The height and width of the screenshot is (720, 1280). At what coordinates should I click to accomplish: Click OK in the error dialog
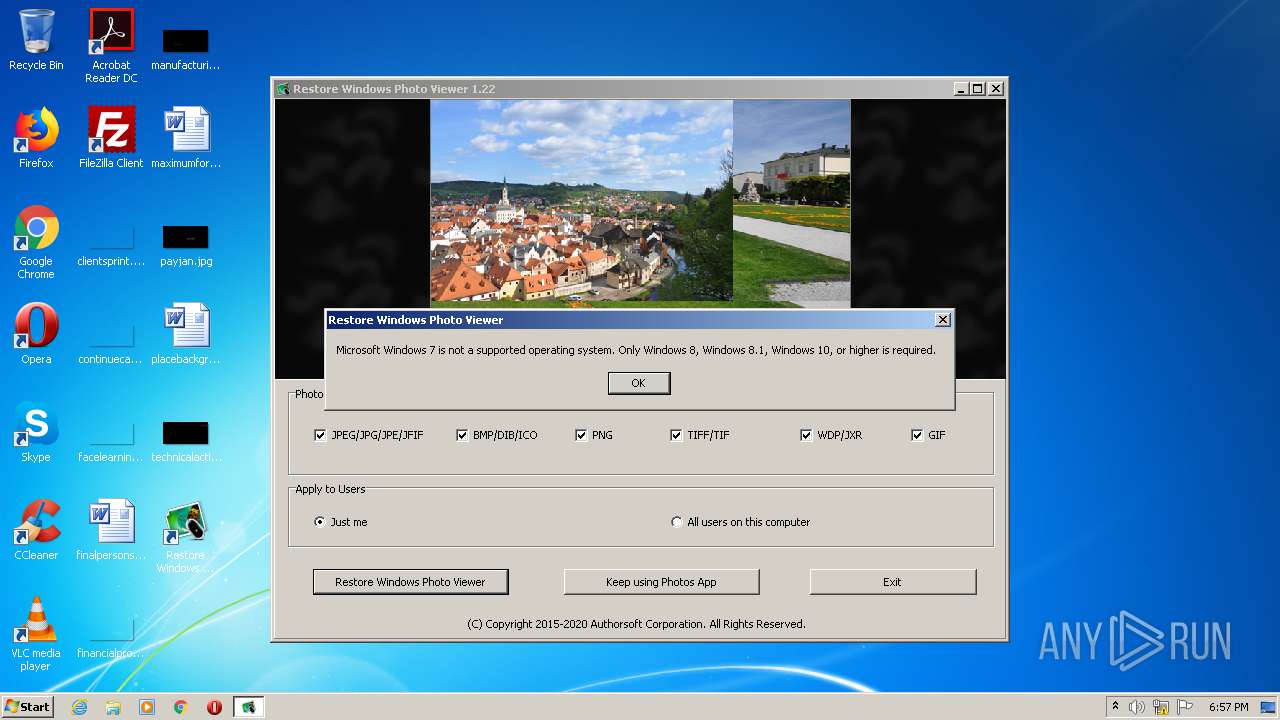pos(638,383)
